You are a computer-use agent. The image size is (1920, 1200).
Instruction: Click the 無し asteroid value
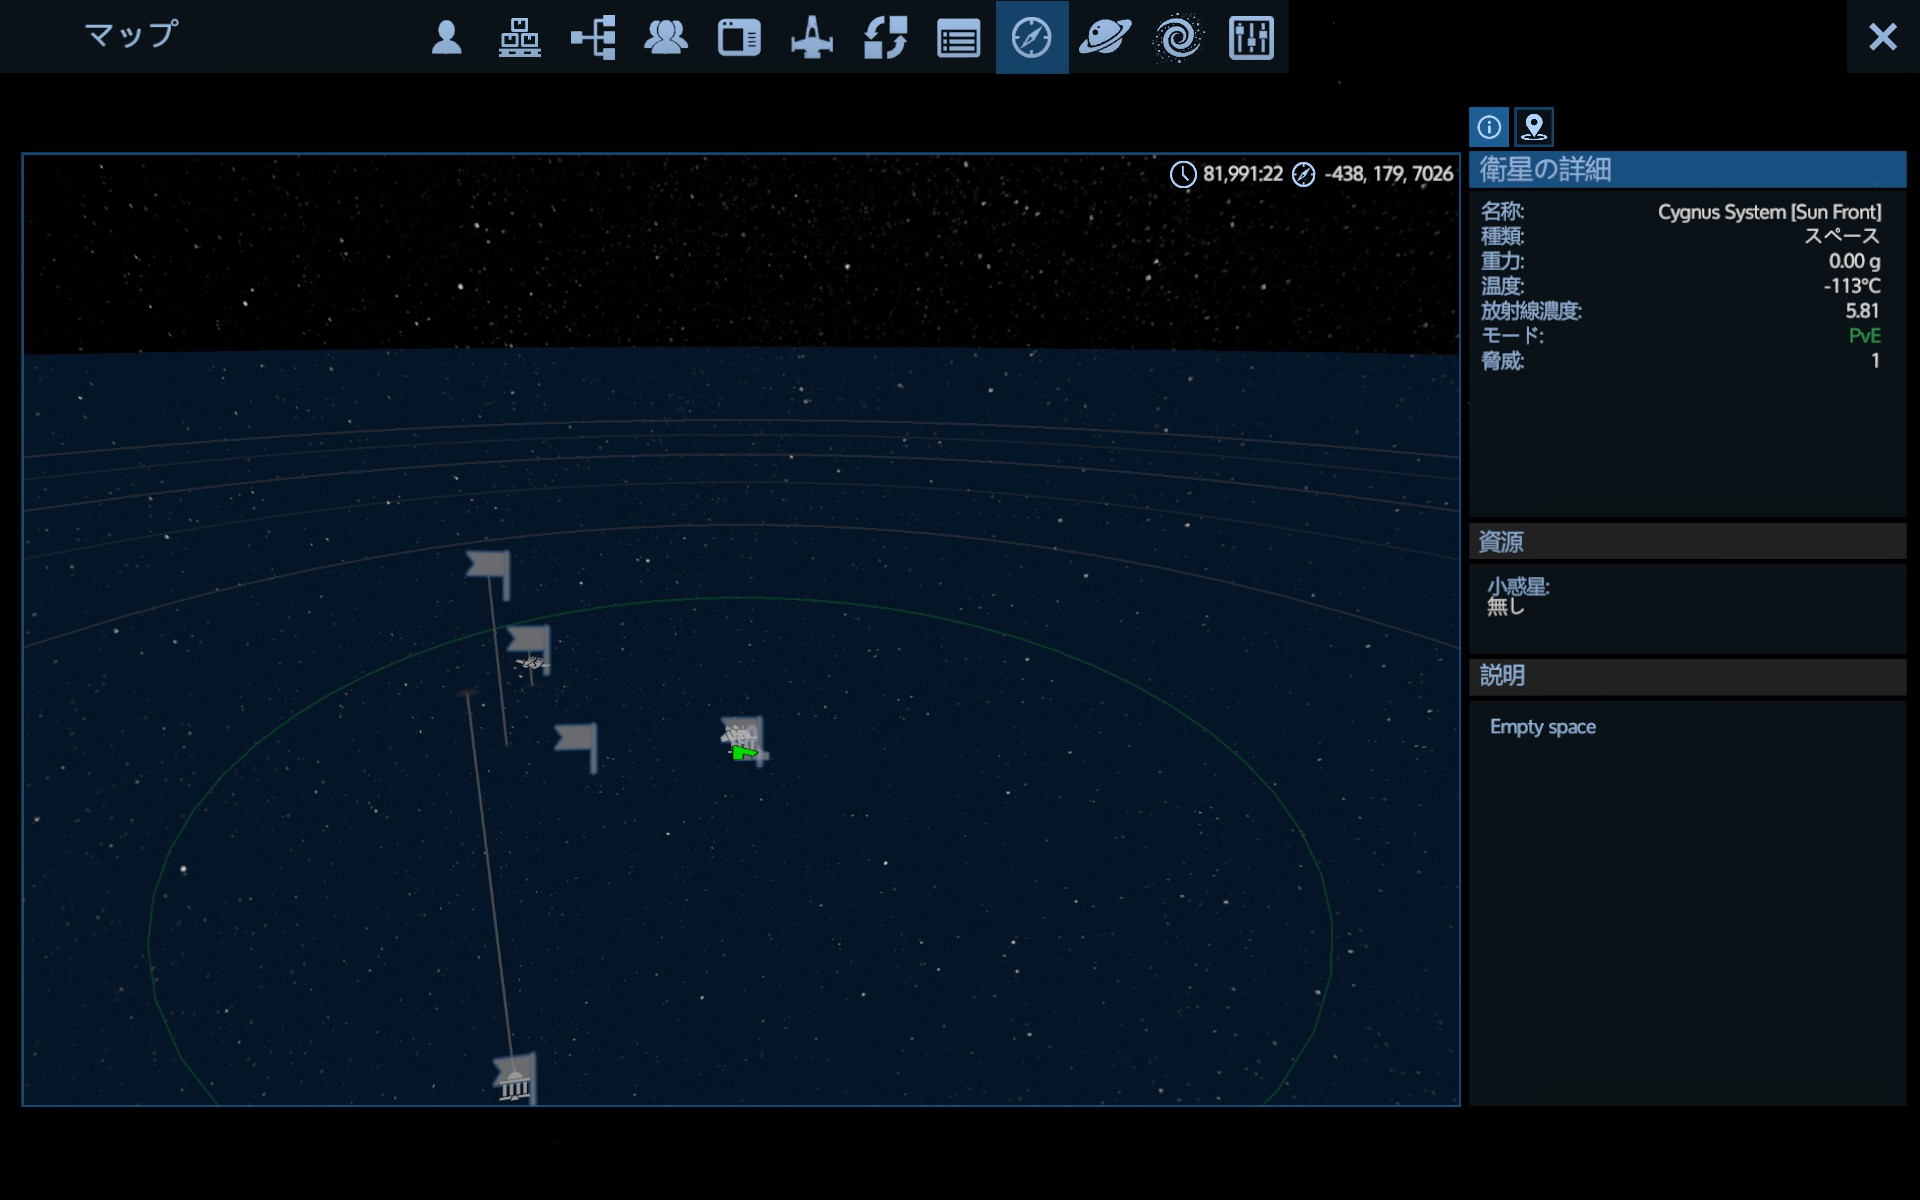point(1505,607)
